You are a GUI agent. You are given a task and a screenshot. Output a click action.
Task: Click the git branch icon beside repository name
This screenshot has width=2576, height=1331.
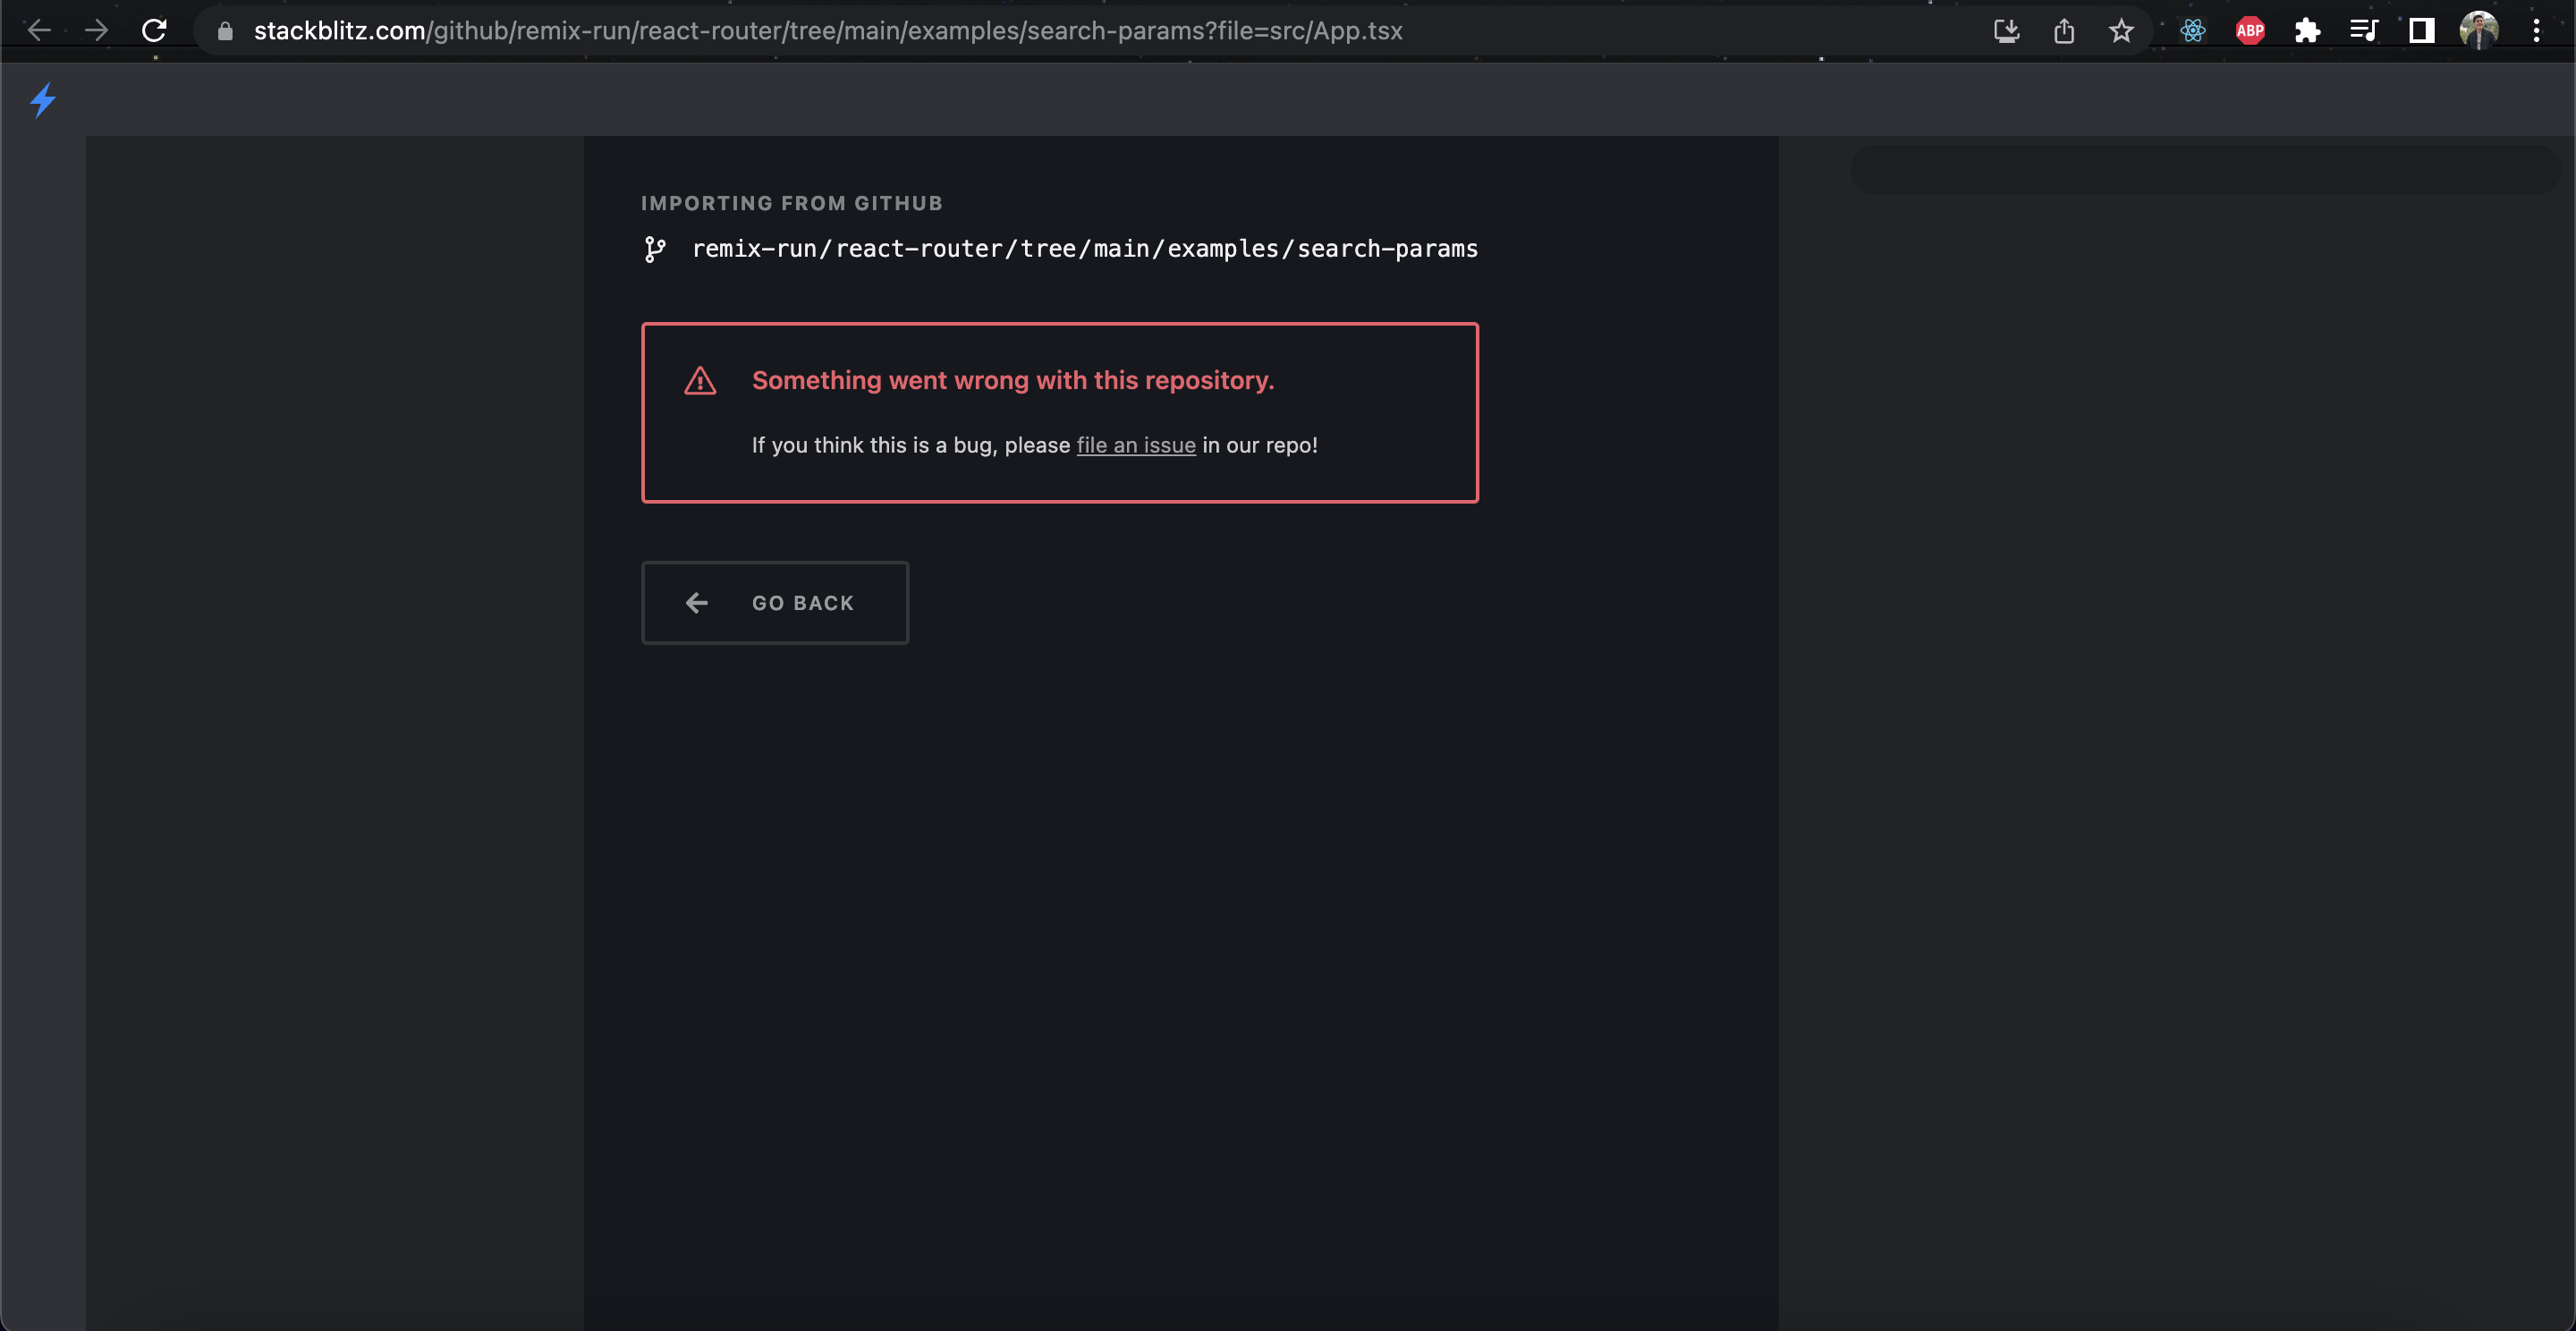(x=656, y=249)
